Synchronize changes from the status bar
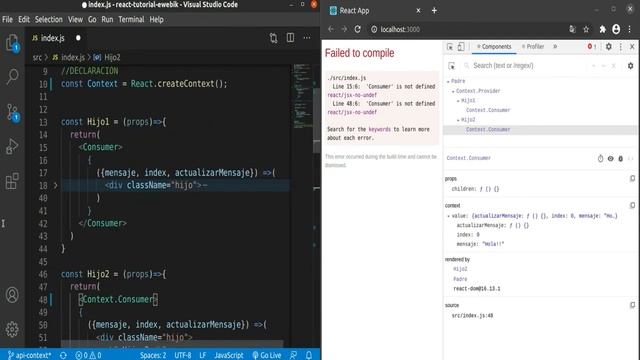This screenshot has width=640, height=360. [63, 355]
